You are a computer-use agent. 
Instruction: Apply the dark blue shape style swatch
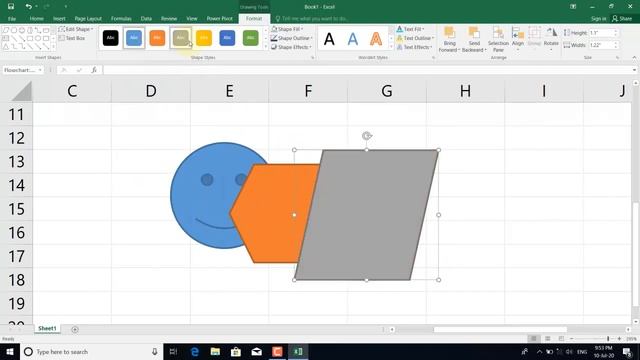point(227,38)
